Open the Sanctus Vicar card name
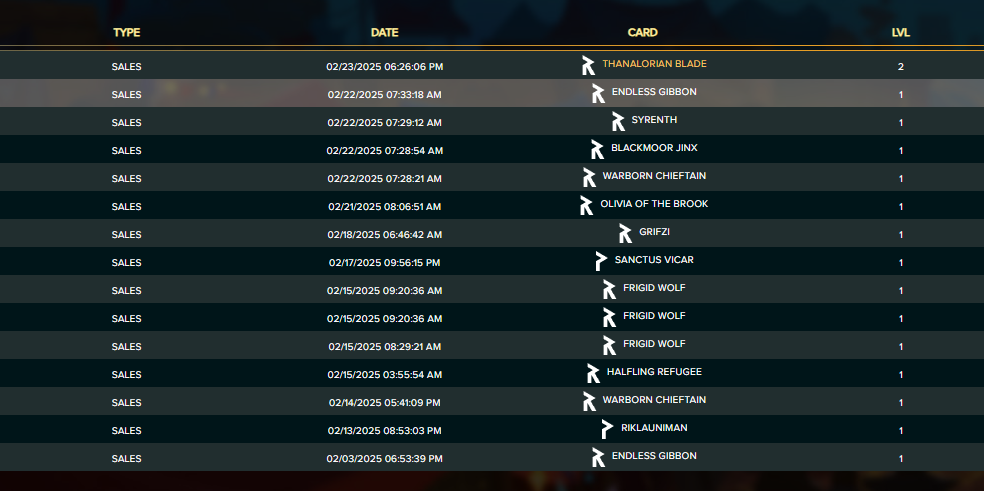The height and width of the screenshot is (491, 984). 655,260
